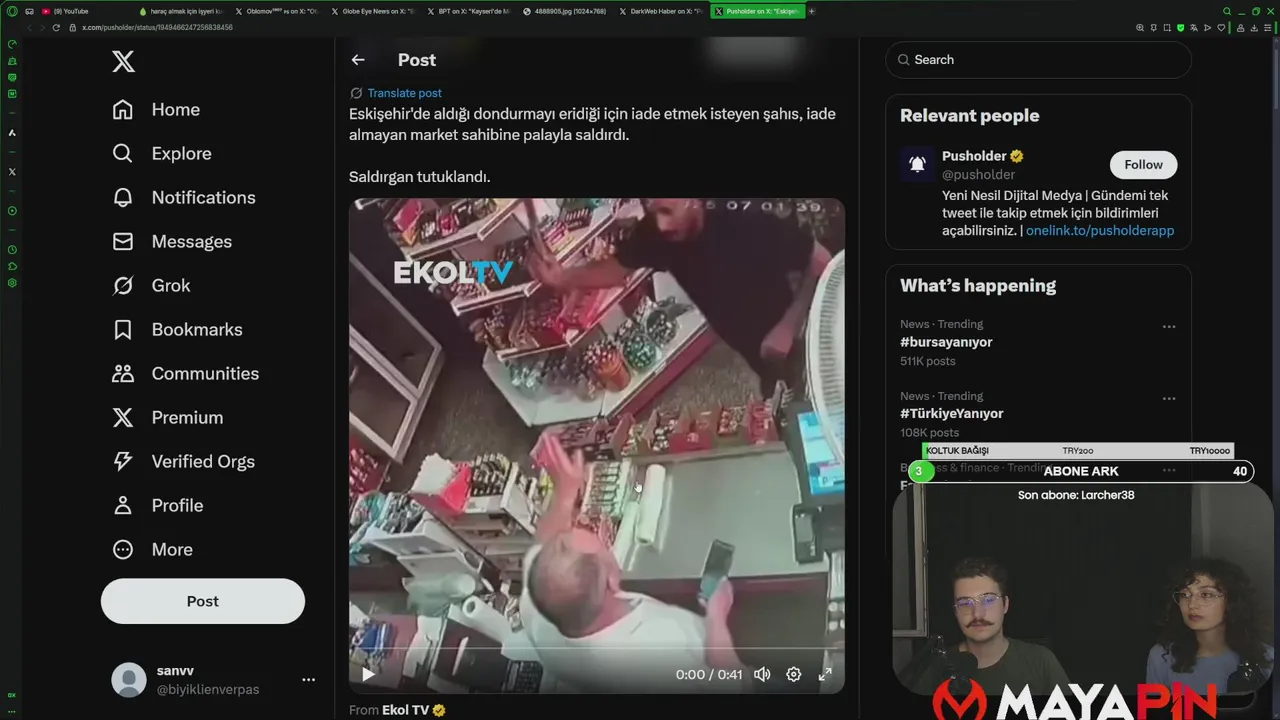Screen dimensions: 1280x720
Task: Follow the Pusholder account
Action: point(1143,165)
